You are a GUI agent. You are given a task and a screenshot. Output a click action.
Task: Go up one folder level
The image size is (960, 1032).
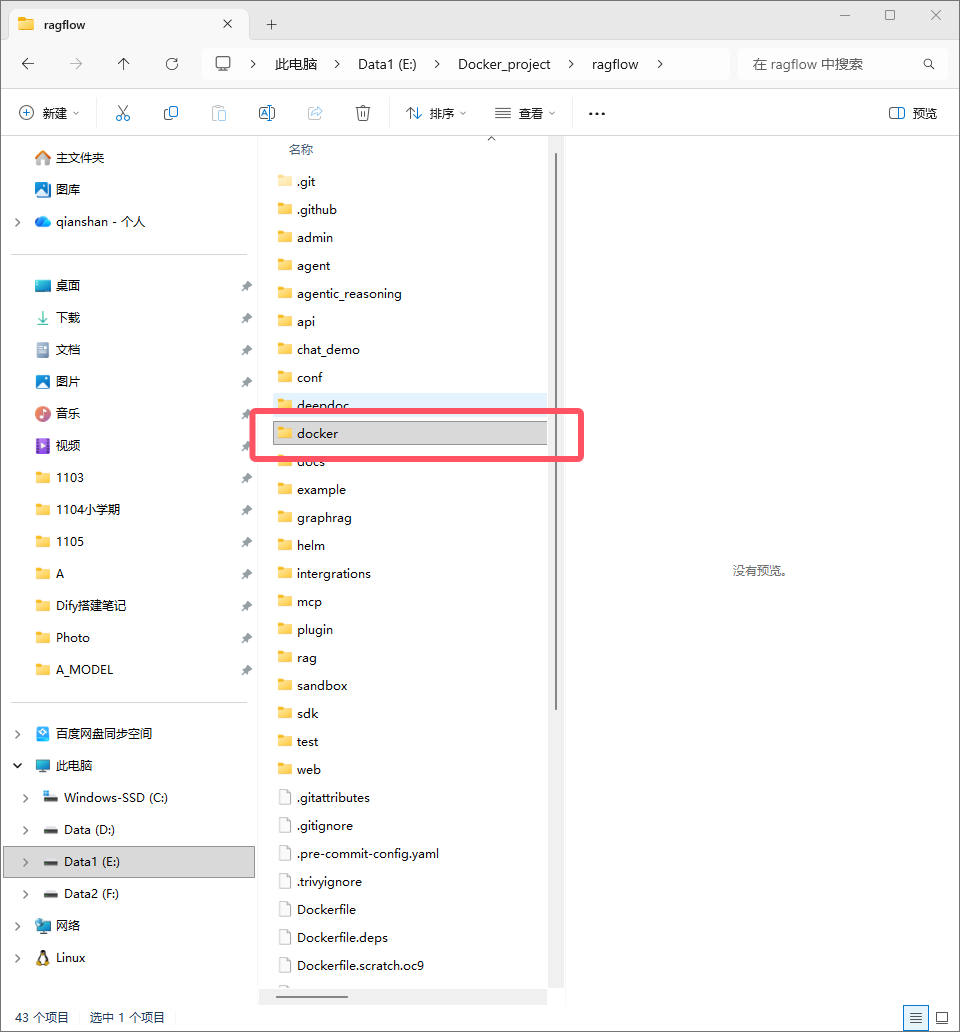pos(124,64)
